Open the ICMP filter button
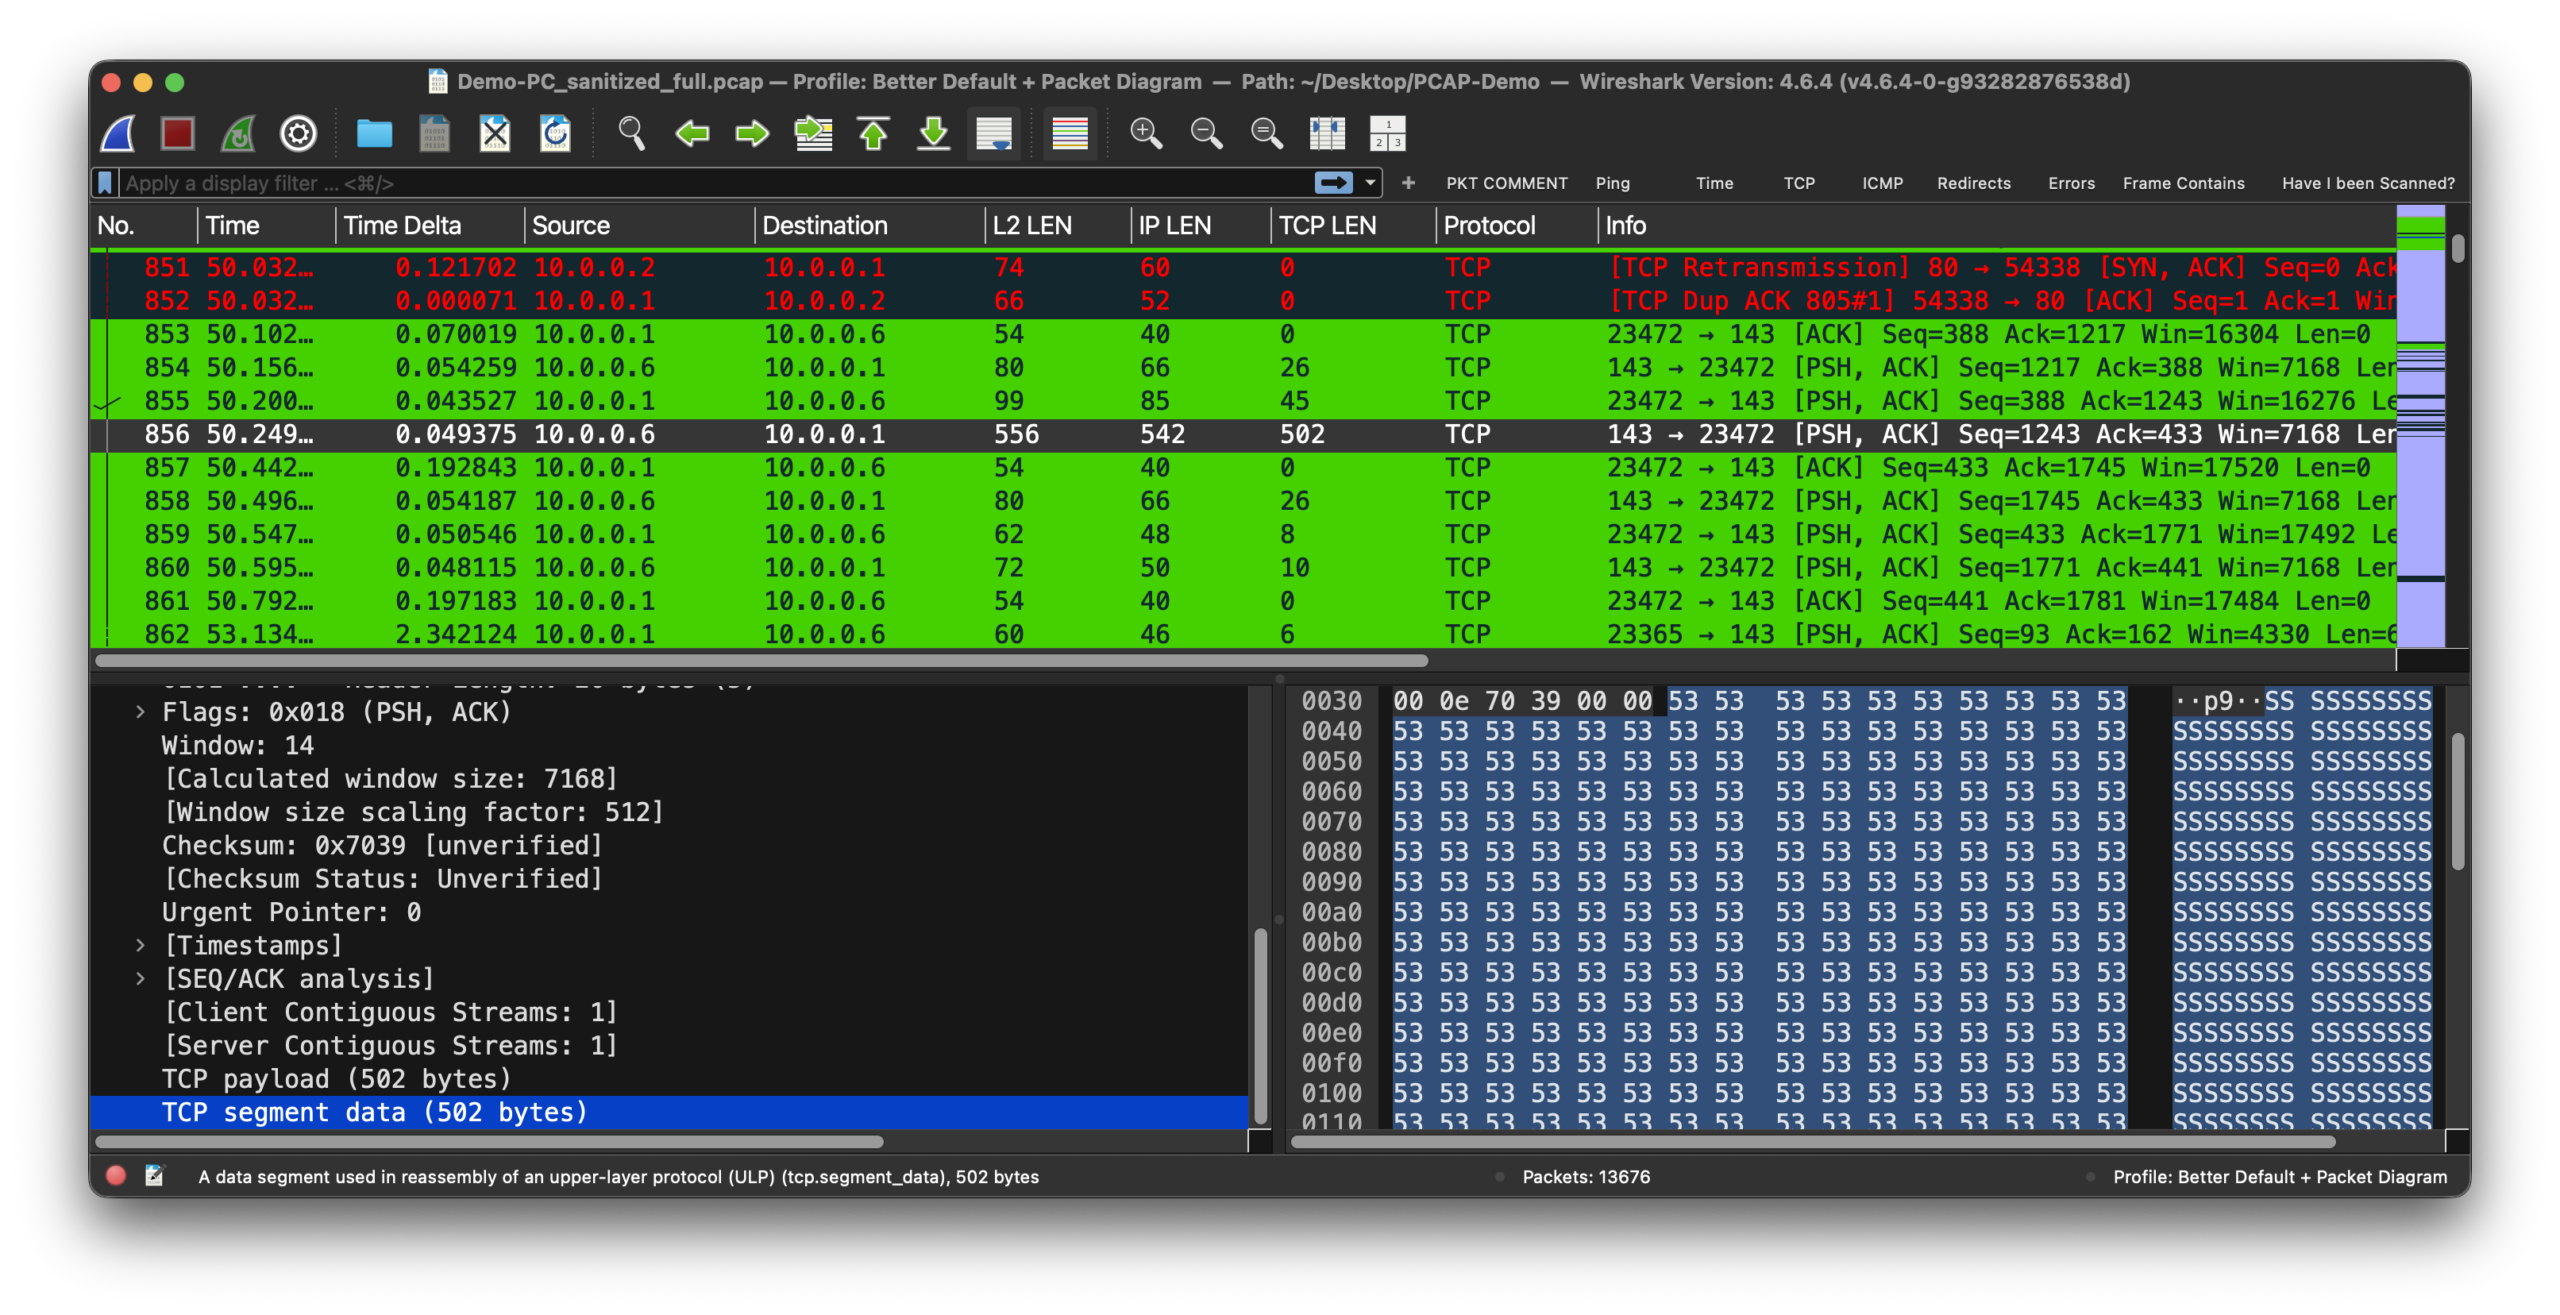2560x1315 pixels. tap(1882, 183)
